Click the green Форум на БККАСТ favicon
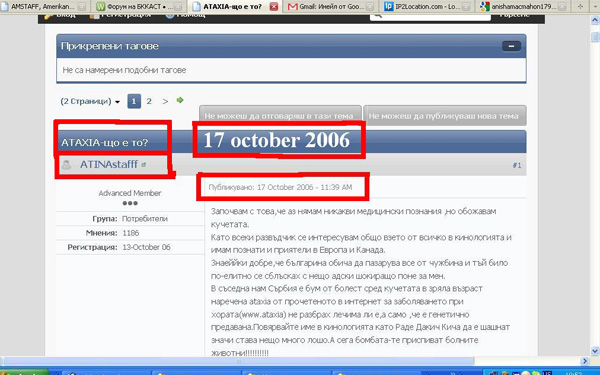The height and width of the screenshot is (375, 600). pos(100,7)
